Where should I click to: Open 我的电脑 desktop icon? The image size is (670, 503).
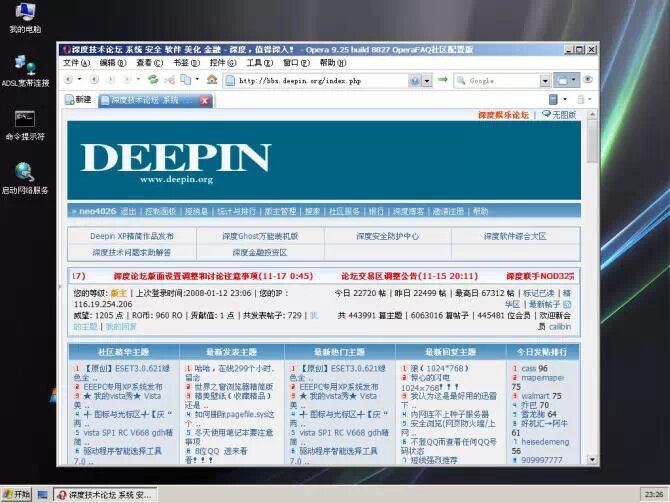click(25, 18)
